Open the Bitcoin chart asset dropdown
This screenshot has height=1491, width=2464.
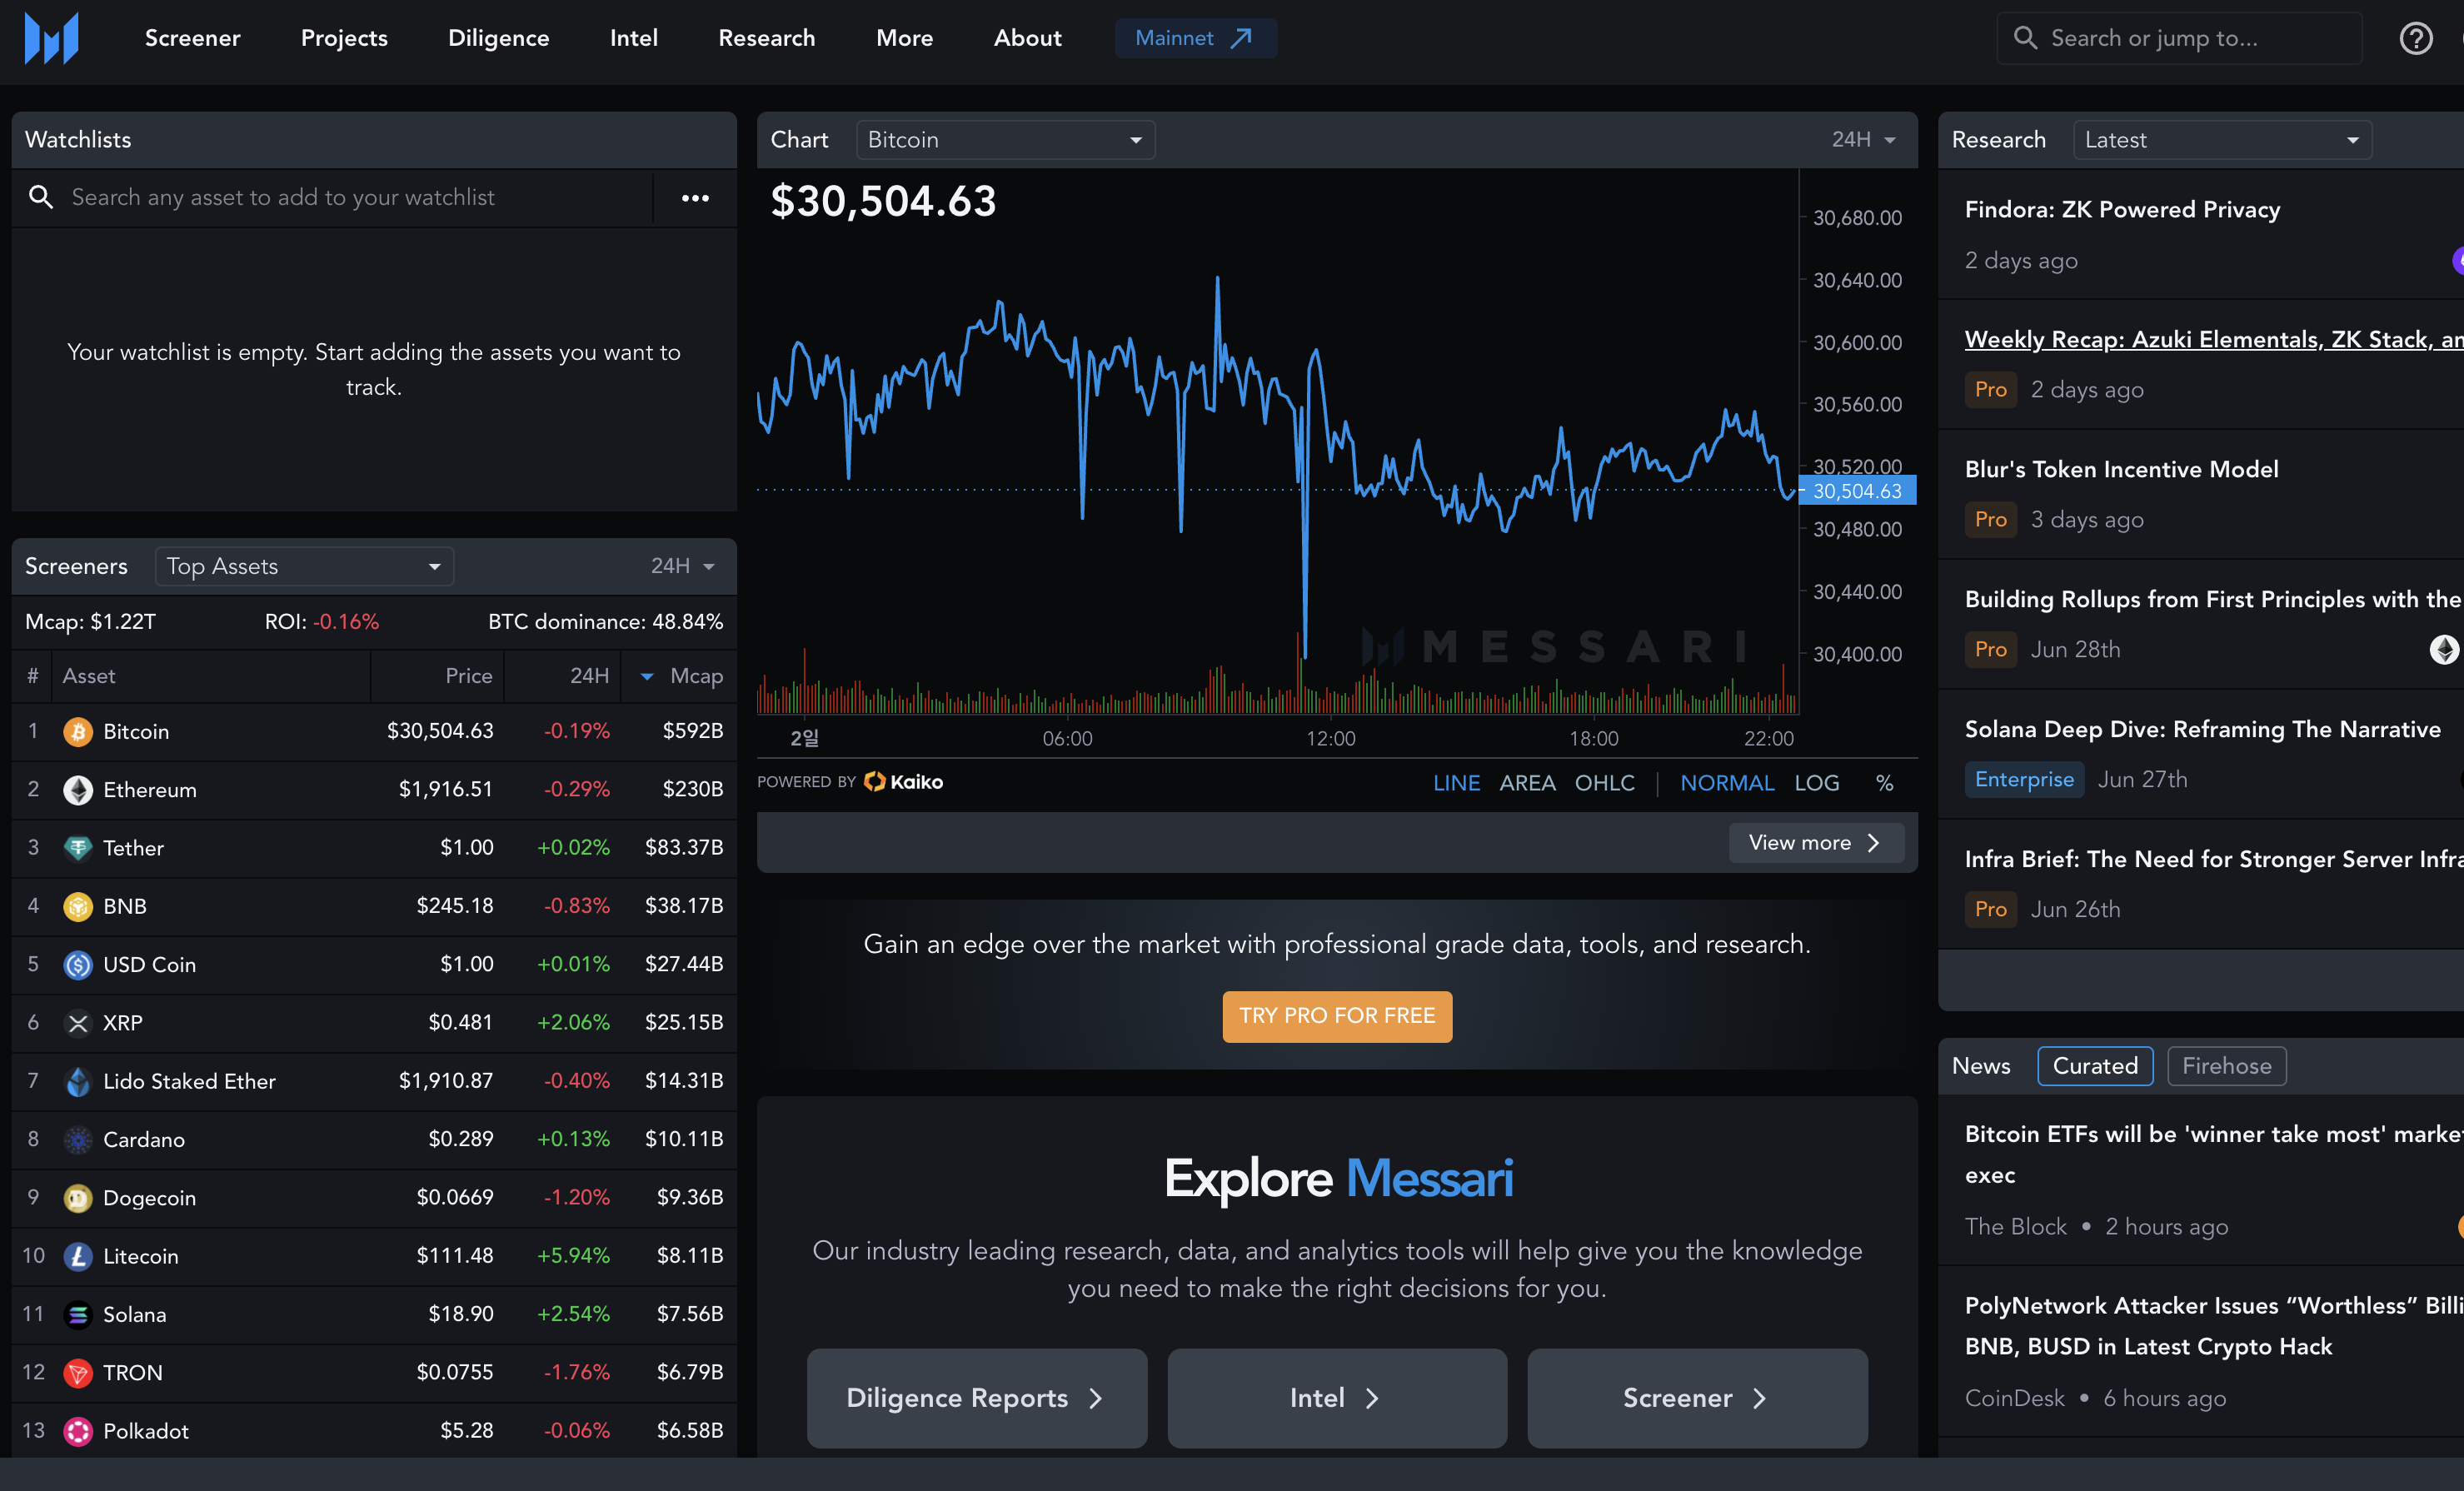point(1005,140)
